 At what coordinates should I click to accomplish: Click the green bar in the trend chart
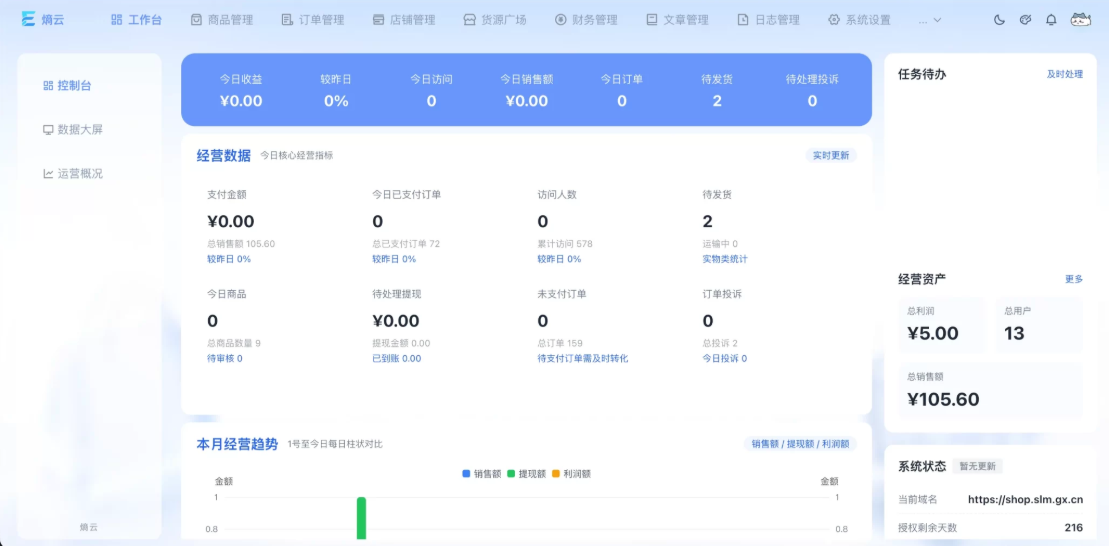point(361,518)
